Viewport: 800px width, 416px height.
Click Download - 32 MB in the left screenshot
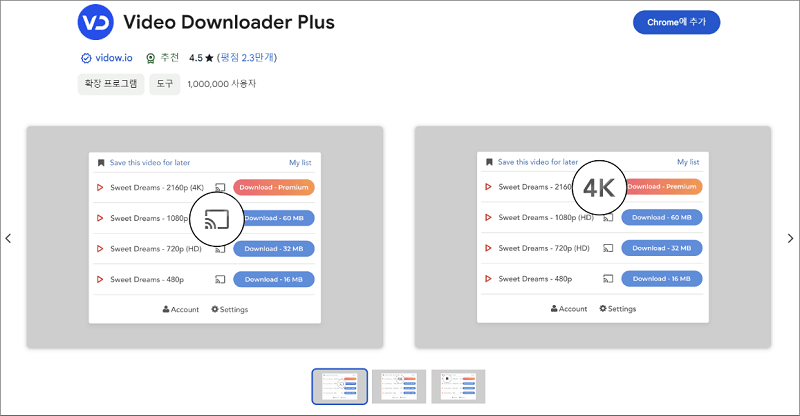pos(274,249)
